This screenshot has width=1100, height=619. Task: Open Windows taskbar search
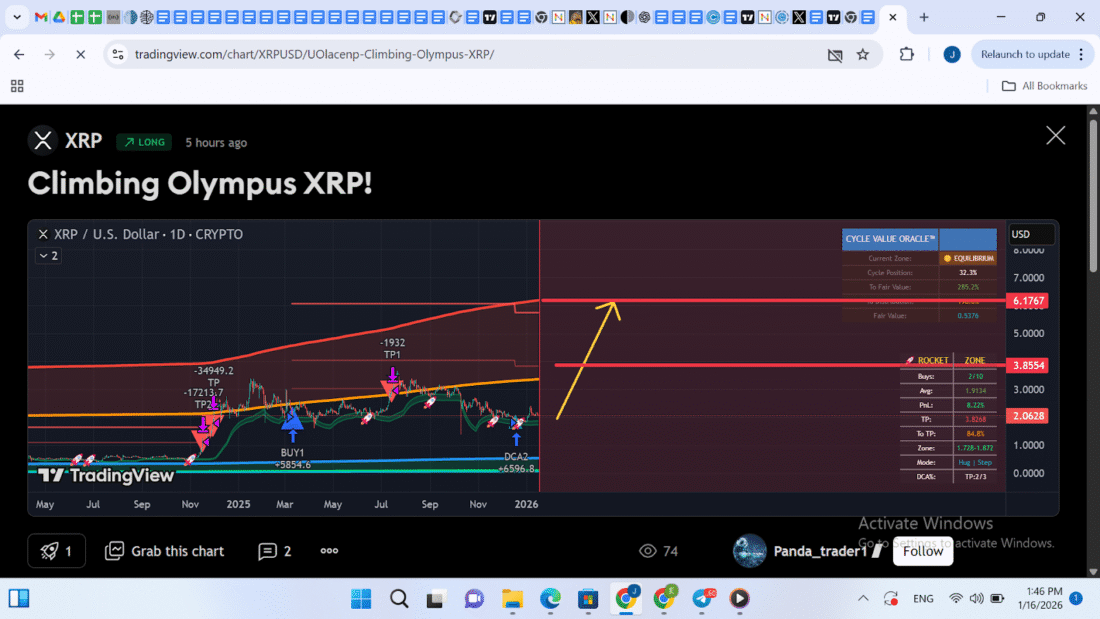(399, 599)
